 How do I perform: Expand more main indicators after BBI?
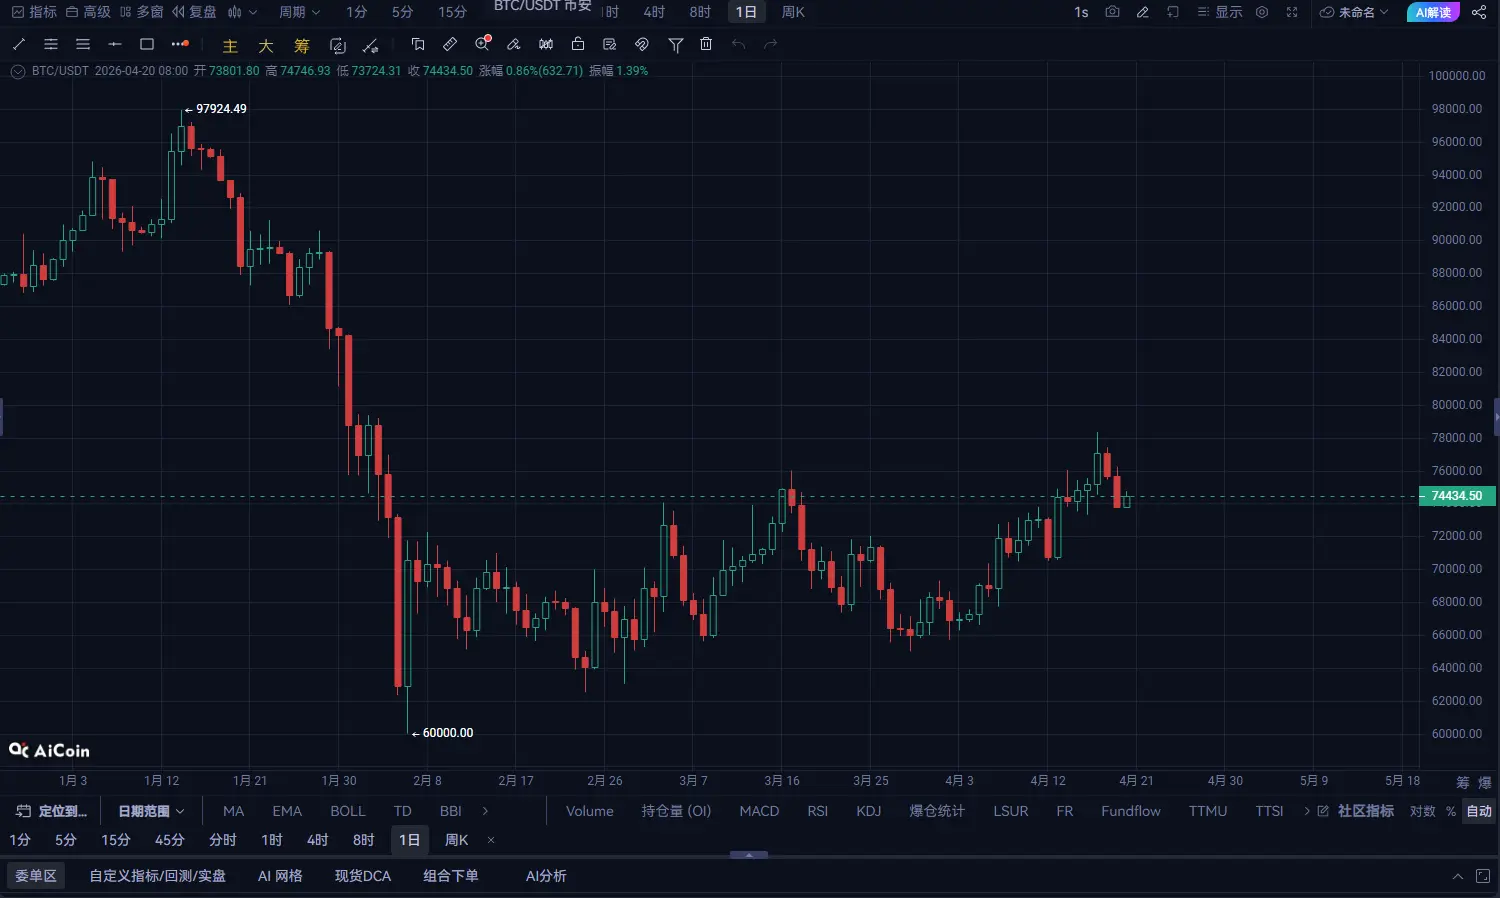[x=486, y=811]
